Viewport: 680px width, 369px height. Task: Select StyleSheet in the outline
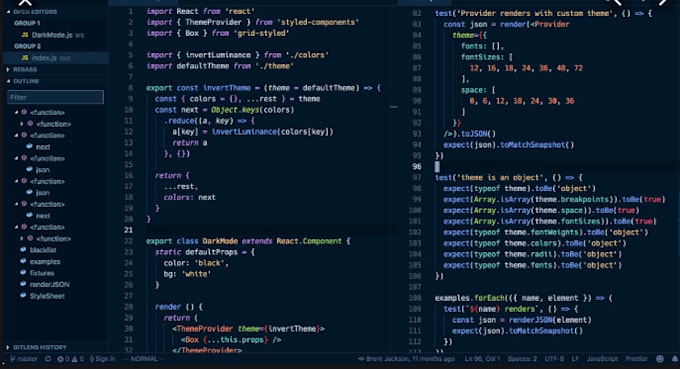(x=47, y=296)
